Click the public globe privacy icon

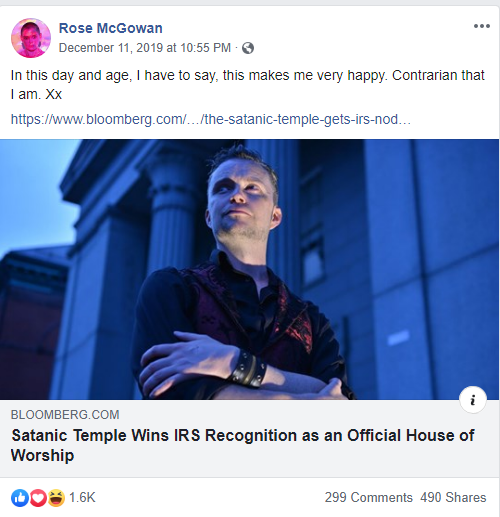(x=248, y=48)
